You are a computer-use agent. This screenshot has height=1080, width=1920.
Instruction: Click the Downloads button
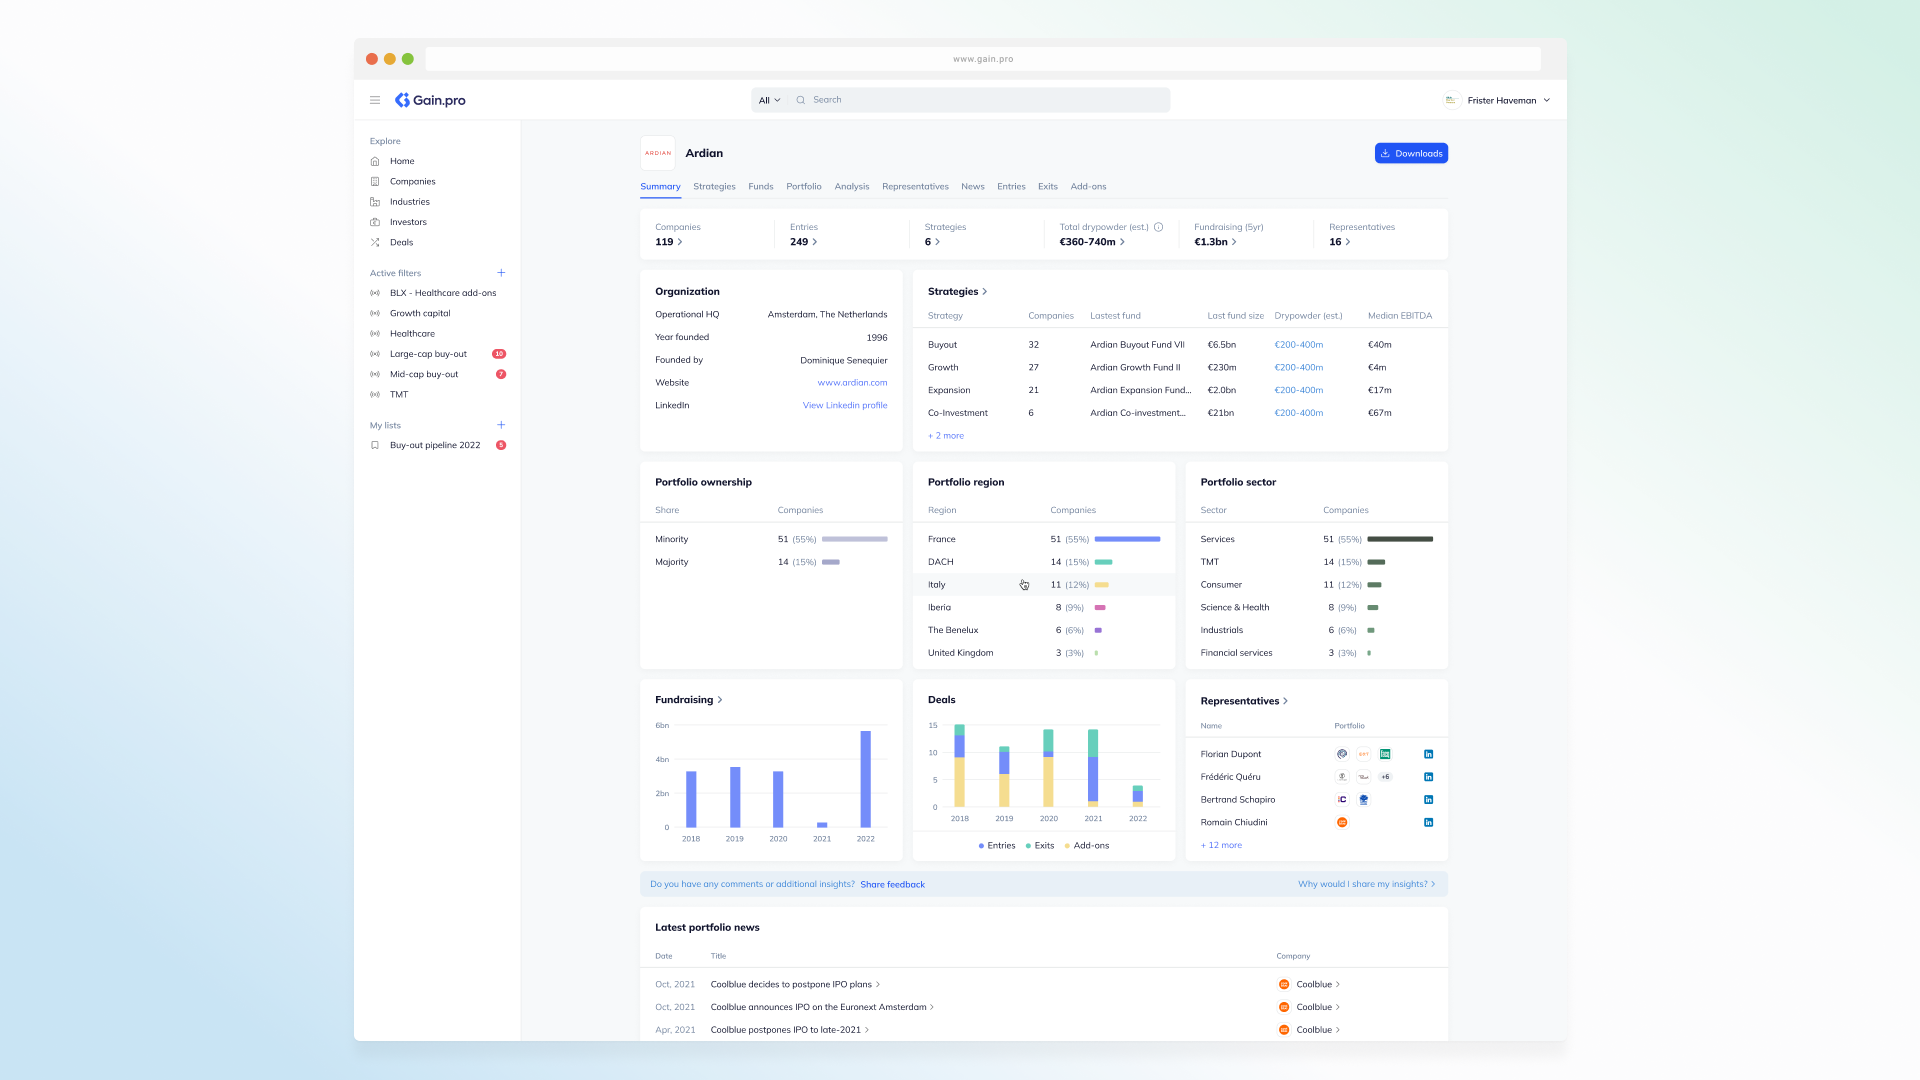(x=1411, y=153)
